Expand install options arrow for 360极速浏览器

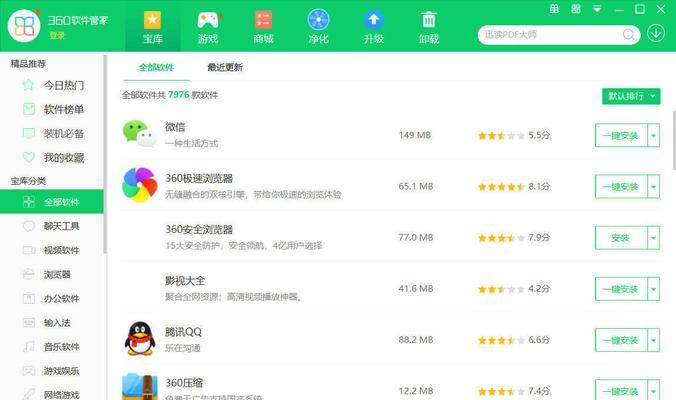[x=654, y=187]
